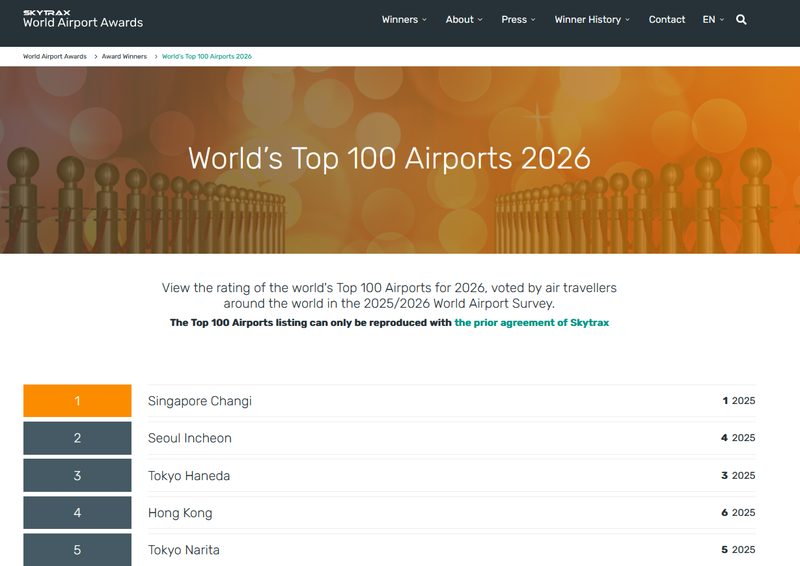Expand the Press menu
Screen dimensions: 800x566
coord(518,20)
